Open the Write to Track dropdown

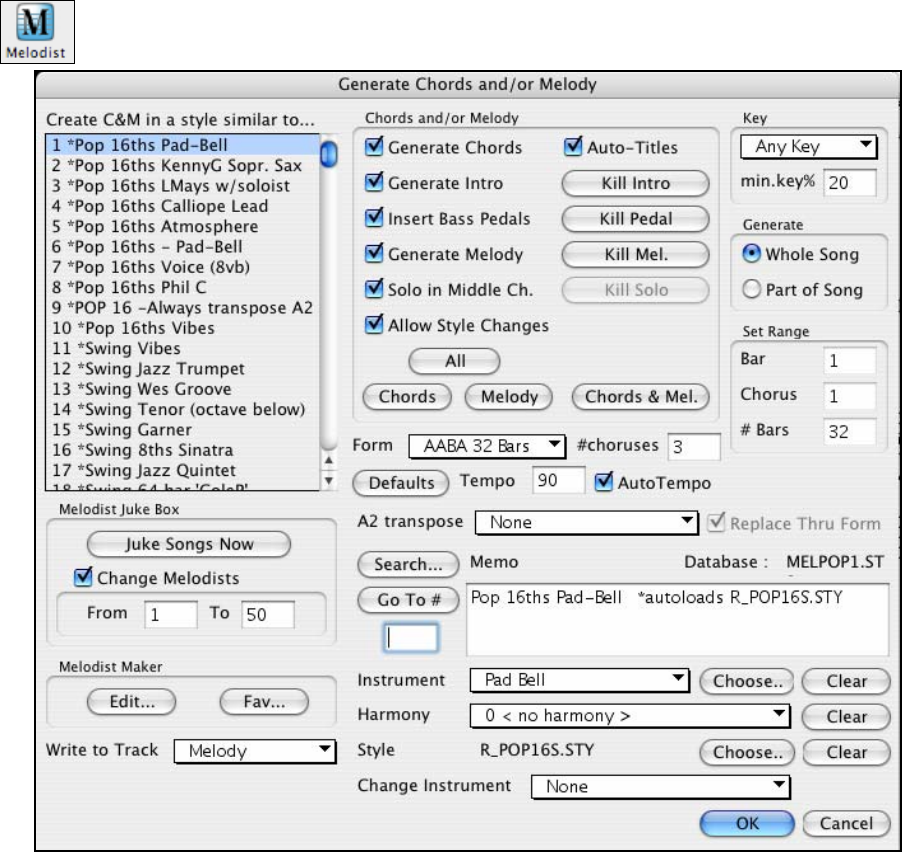coord(255,751)
